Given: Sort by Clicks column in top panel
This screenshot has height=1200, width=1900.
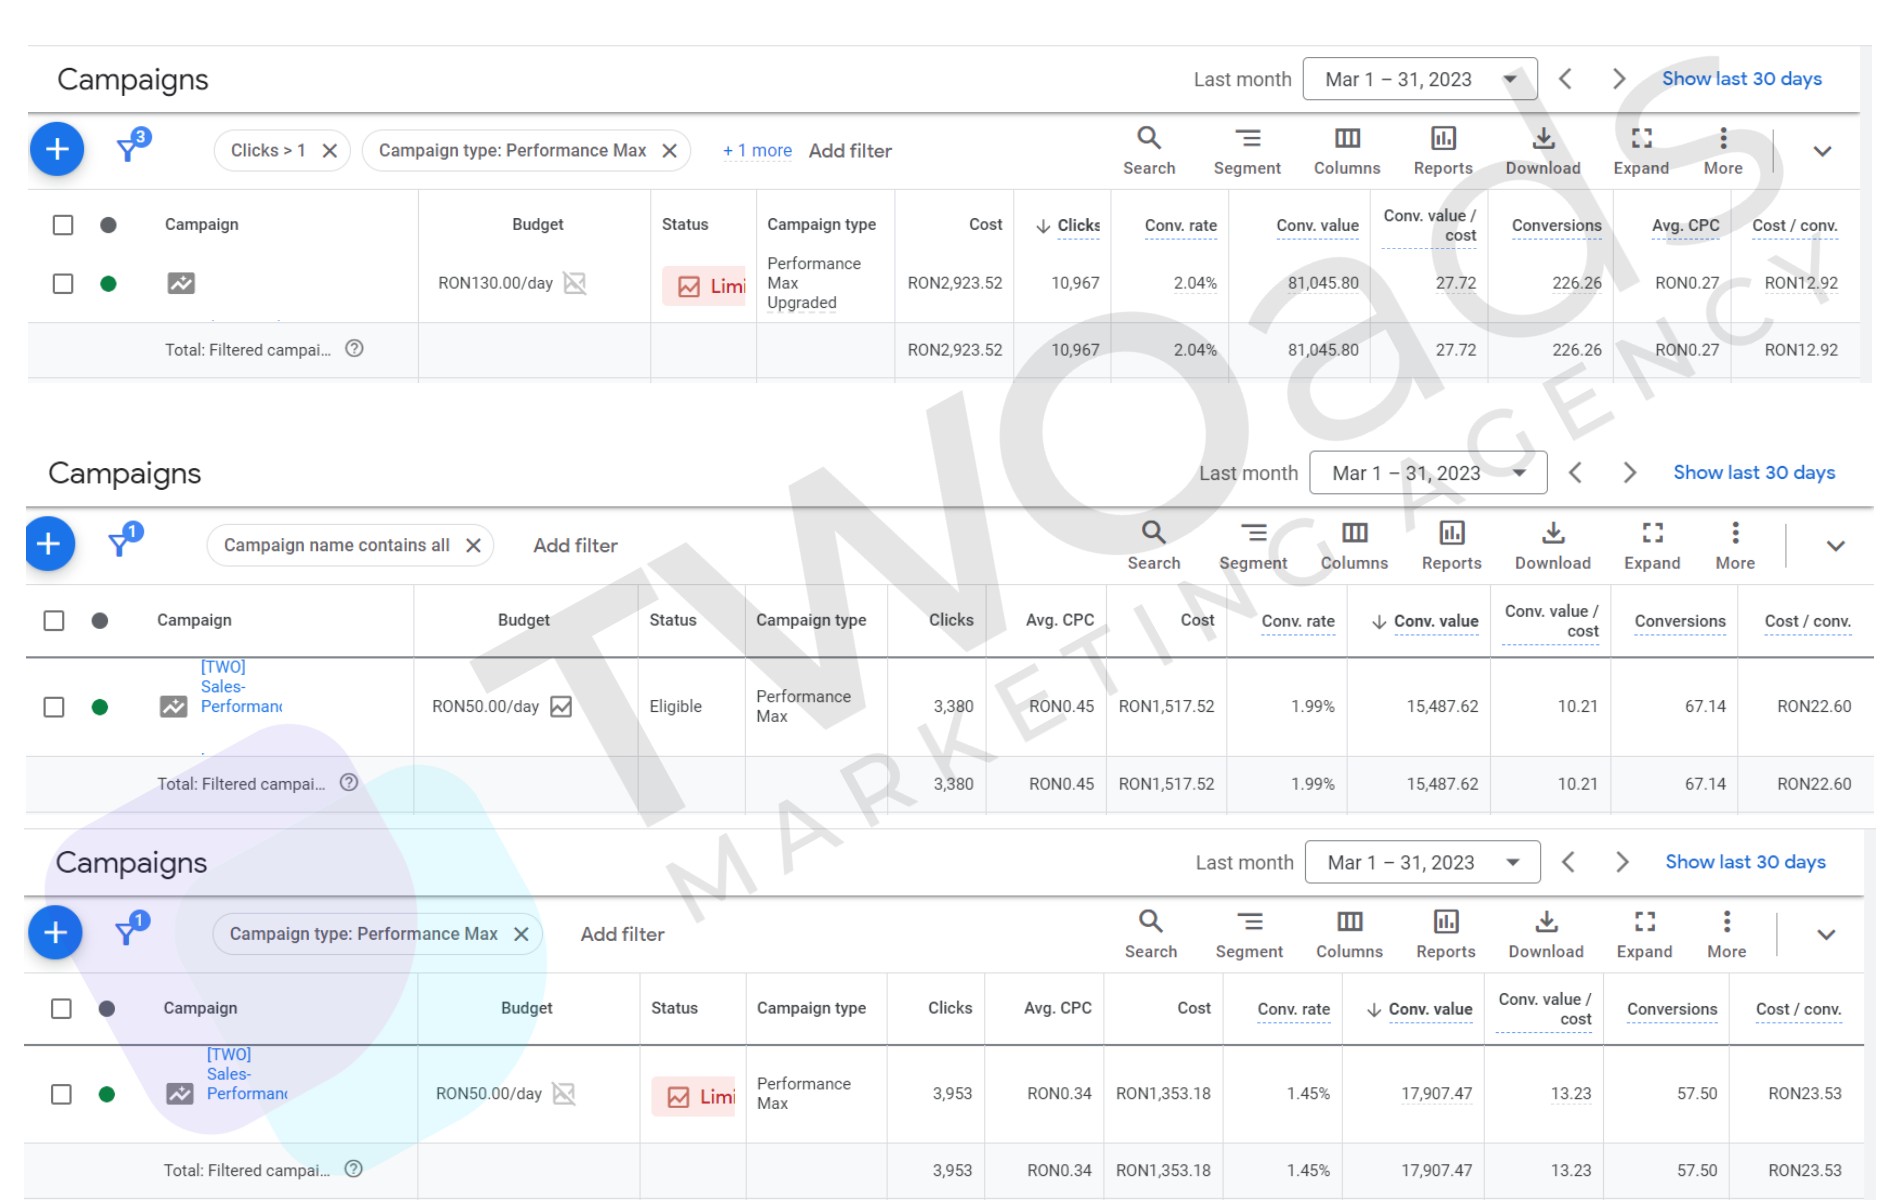Looking at the screenshot, I should [x=1068, y=226].
